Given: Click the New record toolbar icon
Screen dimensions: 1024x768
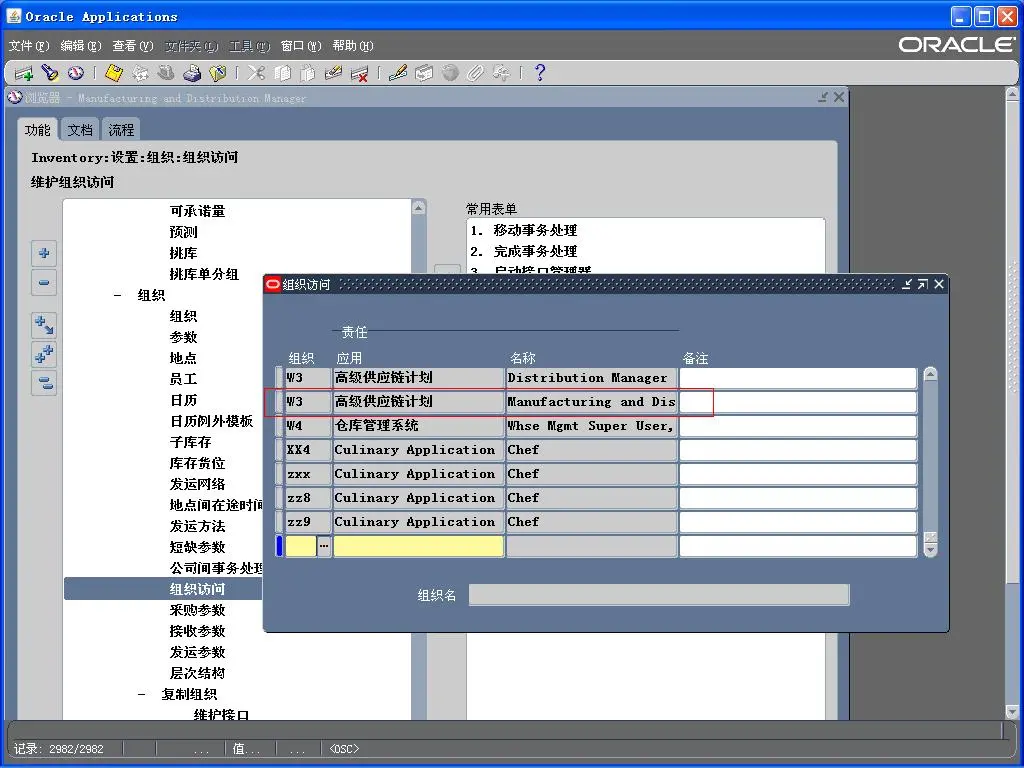Looking at the screenshot, I should point(24,73).
